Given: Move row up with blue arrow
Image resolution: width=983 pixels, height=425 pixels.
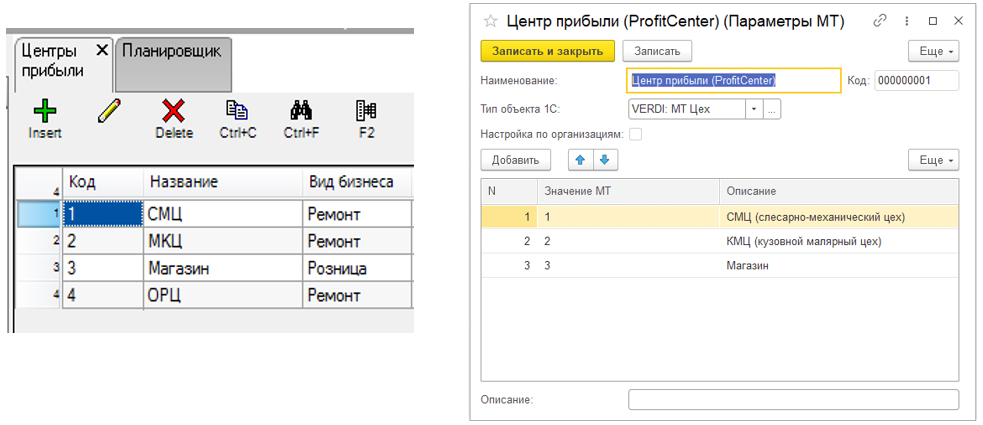Looking at the screenshot, I should click(x=579, y=160).
